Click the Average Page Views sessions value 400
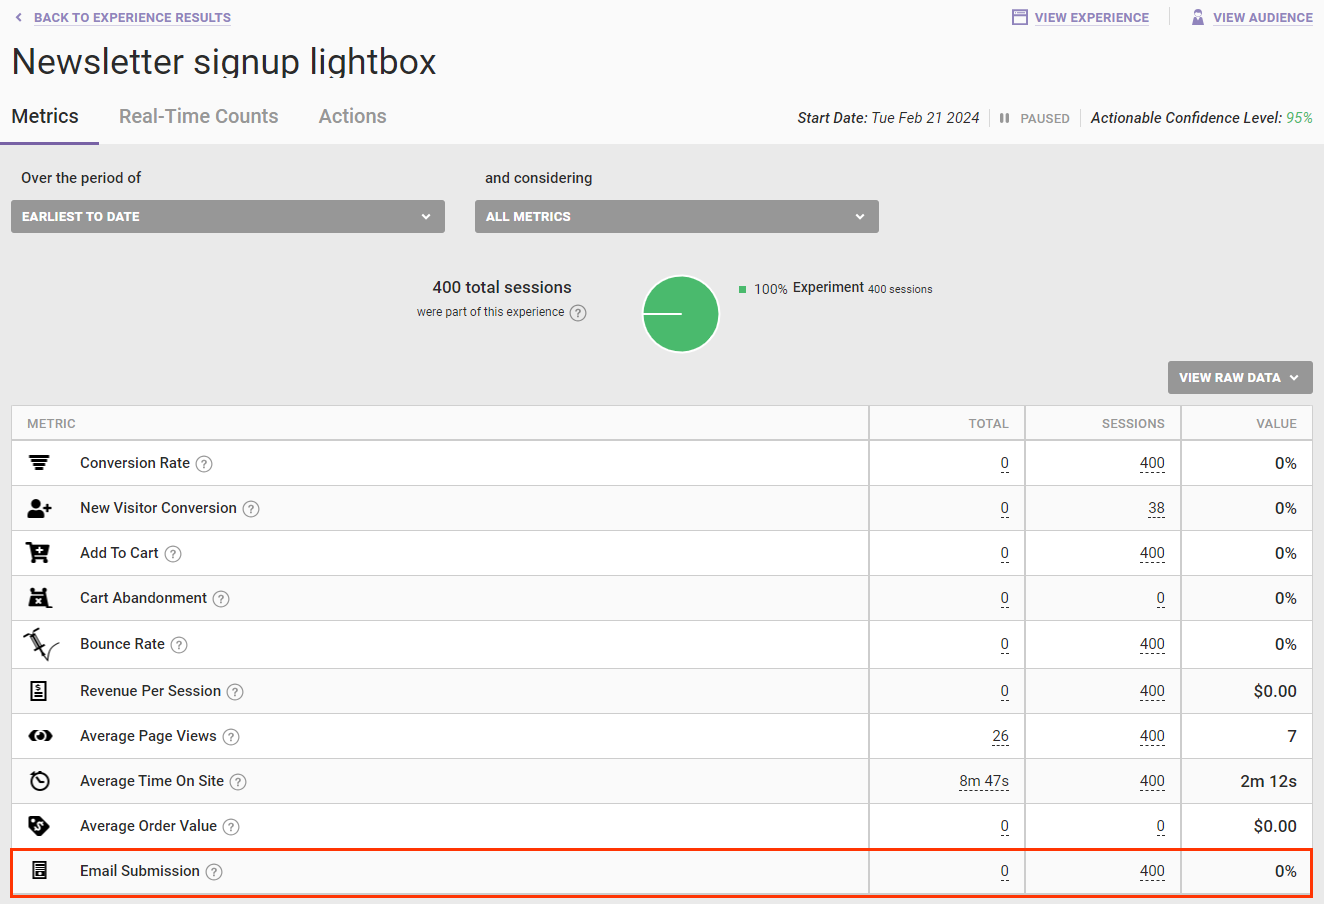The image size is (1324, 904). pyautogui.click(x=1152, y=736)
